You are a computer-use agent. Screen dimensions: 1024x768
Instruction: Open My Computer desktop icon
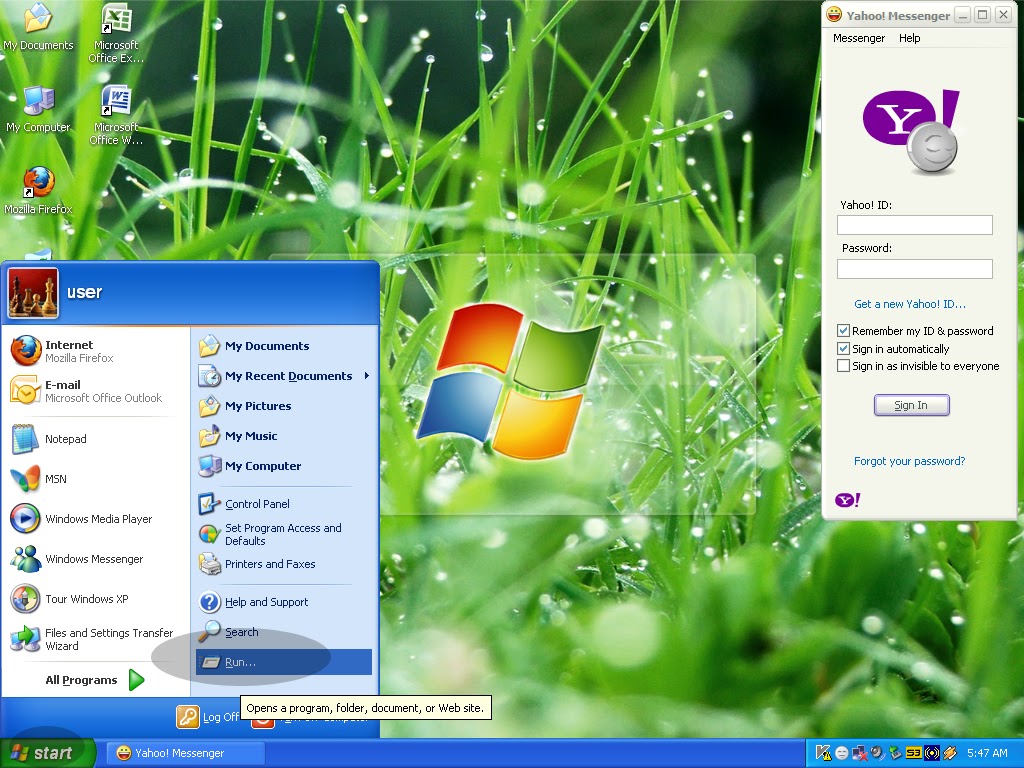[x=38, y=109]
